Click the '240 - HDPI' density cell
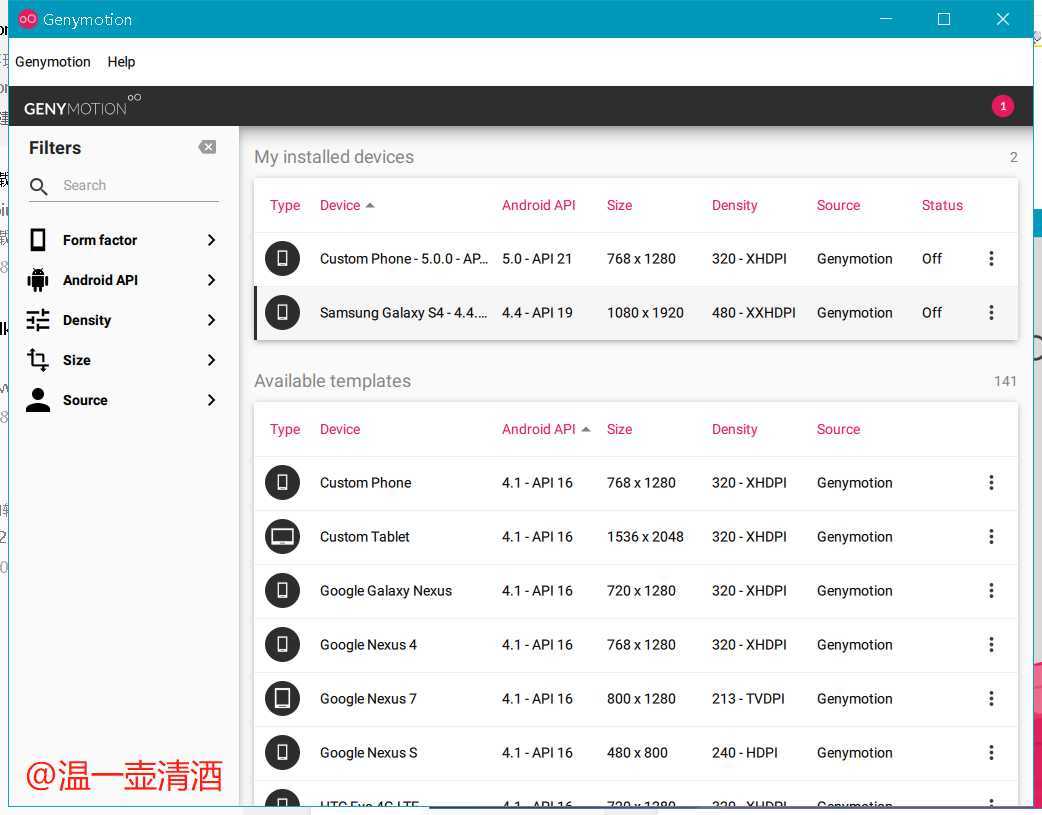The image size is (1042, 815). coord(744,752)
